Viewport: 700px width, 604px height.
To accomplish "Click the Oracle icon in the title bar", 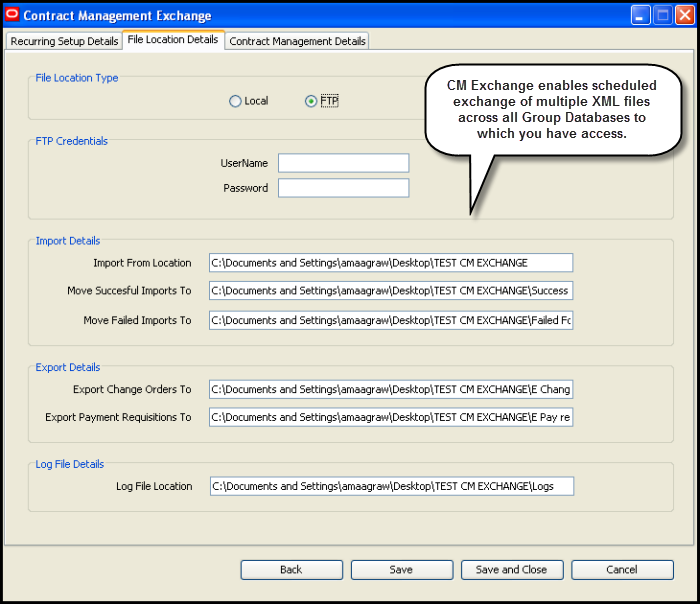I will pos(12,15).
